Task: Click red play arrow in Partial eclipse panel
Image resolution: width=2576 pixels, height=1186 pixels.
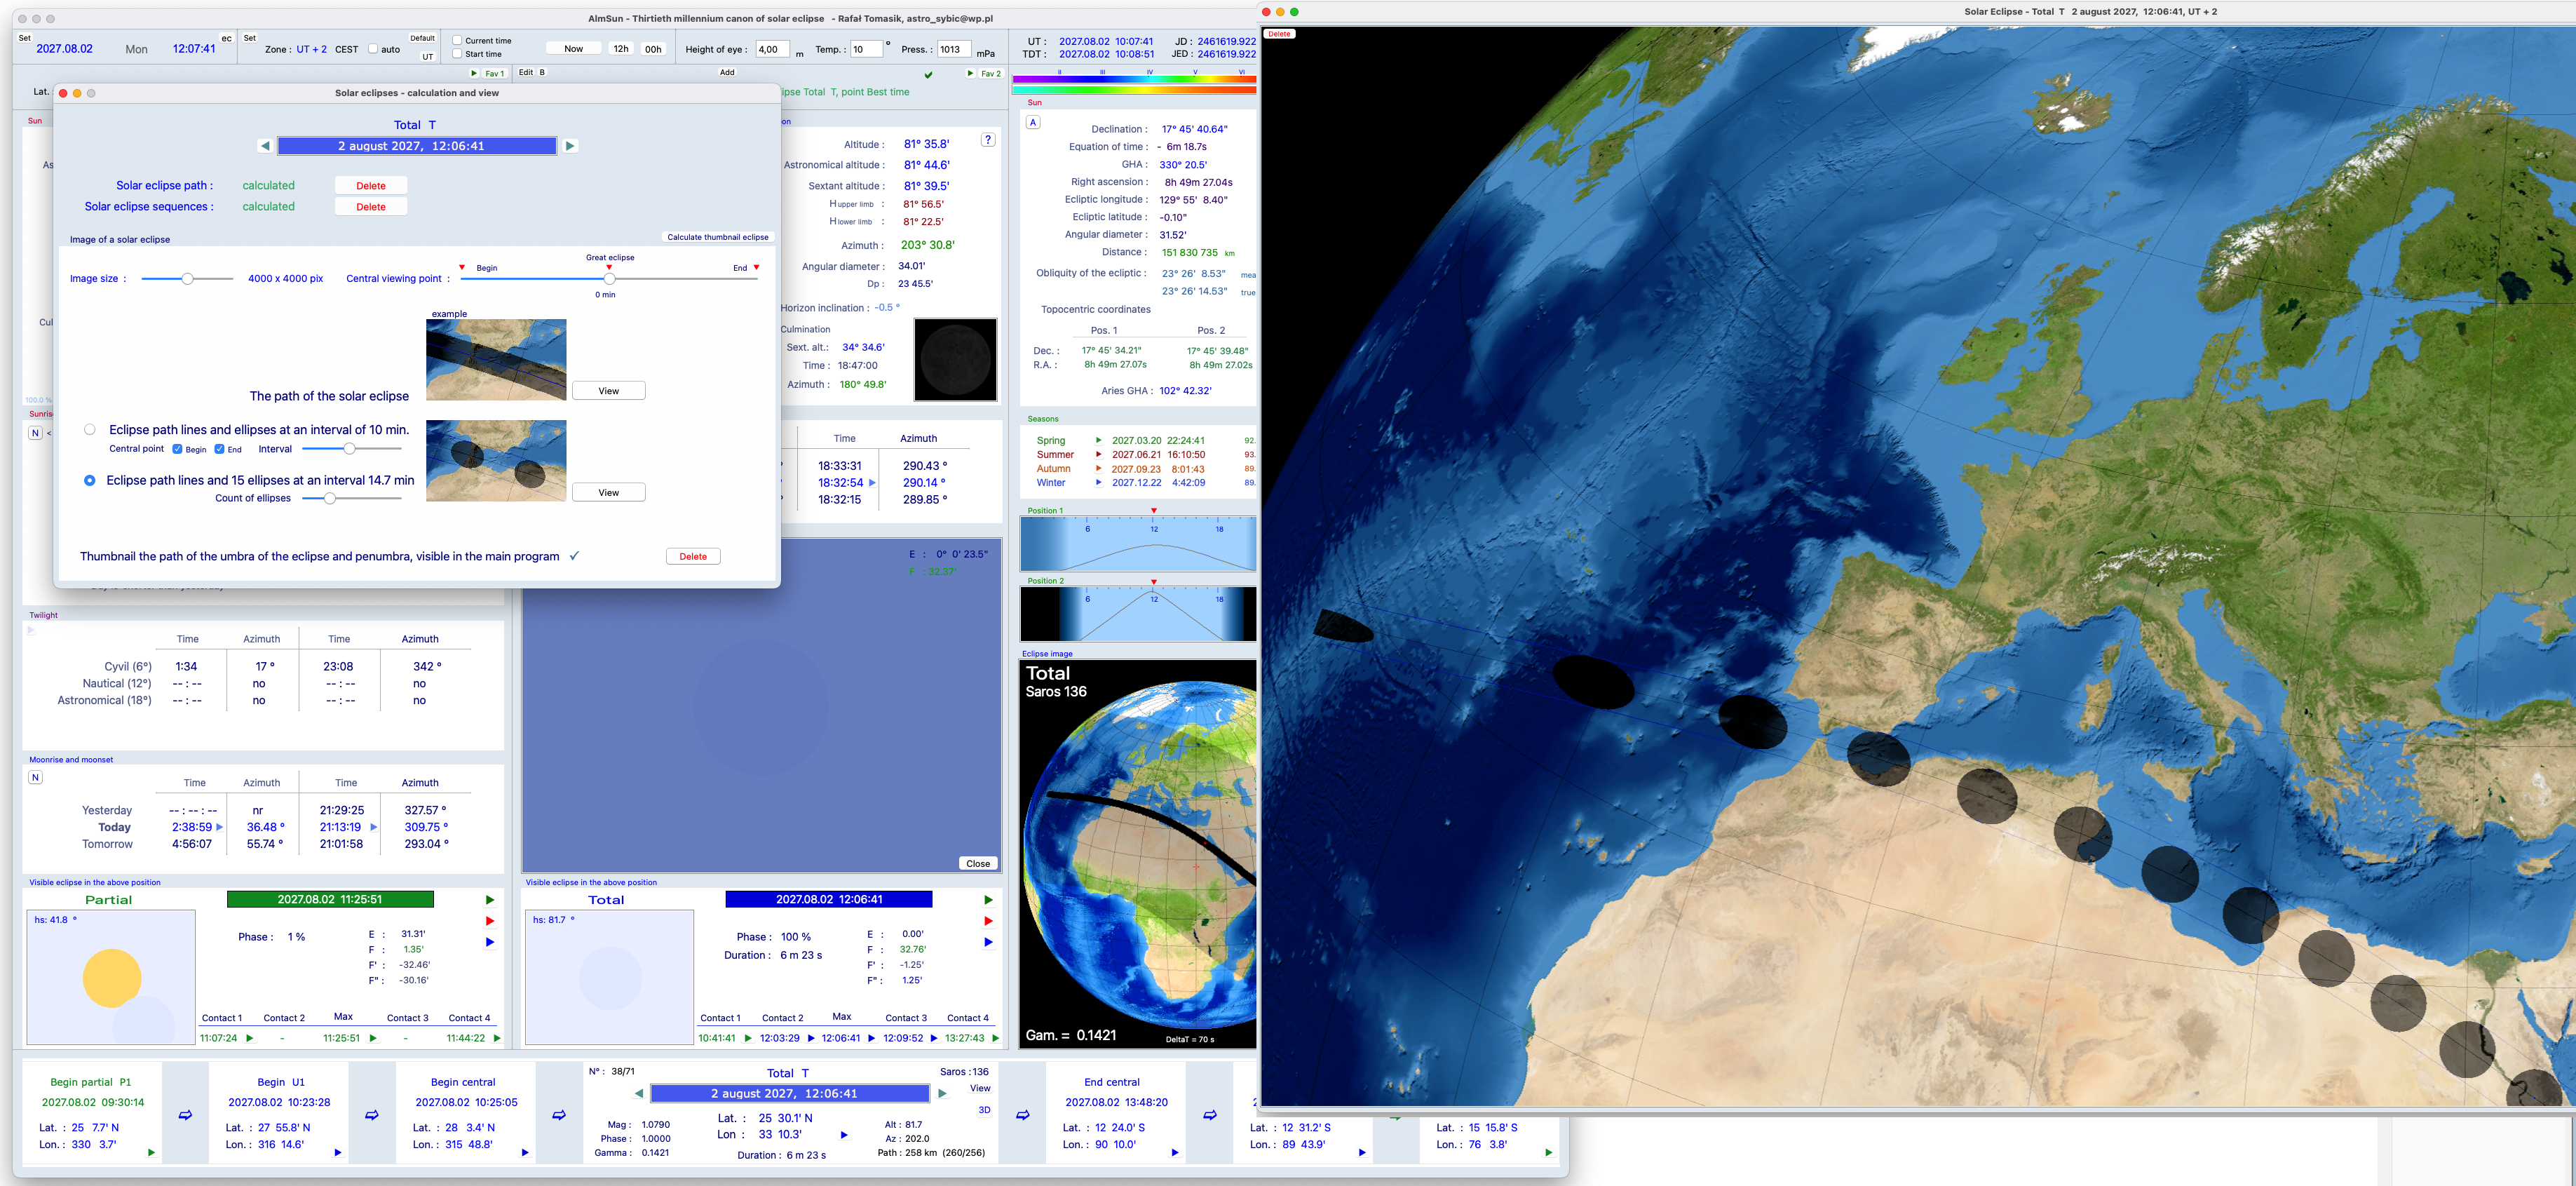Action: click(490, 921)
